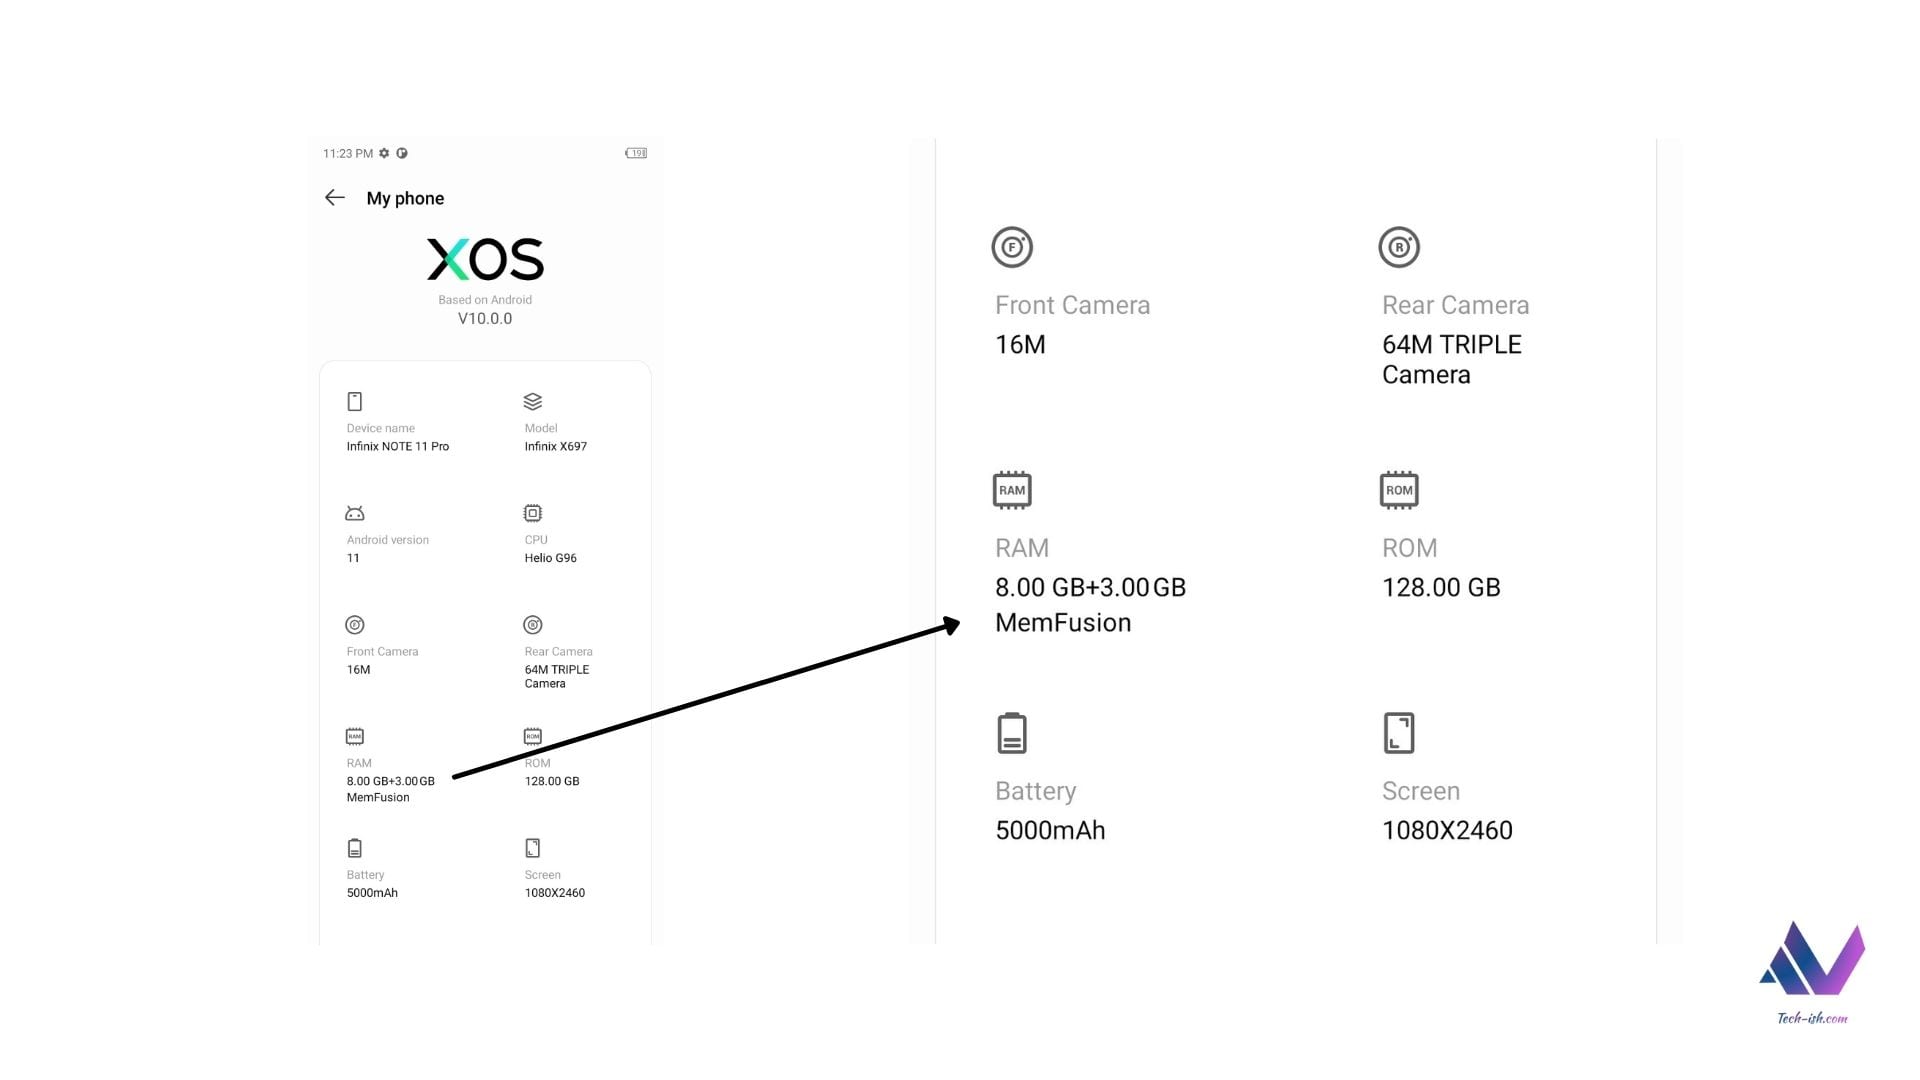The width and height of the screenshot is (1920, 1080).
Task: Click the enlarged Rear Camera label
Action: click(x=1455, y=306)
